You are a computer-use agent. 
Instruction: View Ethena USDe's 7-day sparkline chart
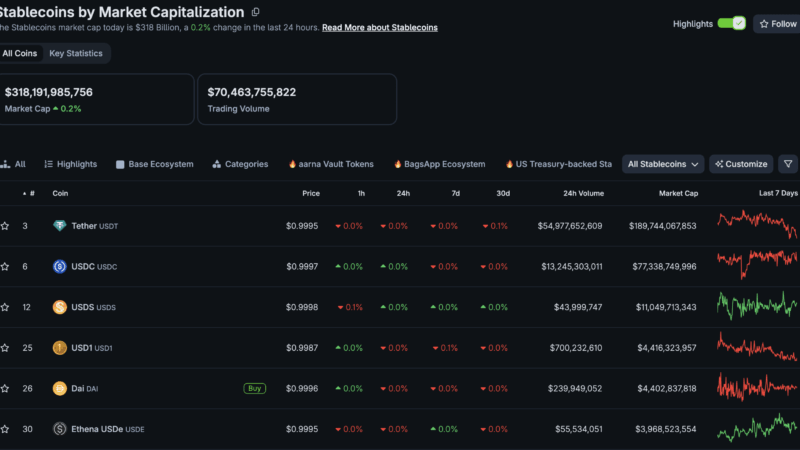757,428
